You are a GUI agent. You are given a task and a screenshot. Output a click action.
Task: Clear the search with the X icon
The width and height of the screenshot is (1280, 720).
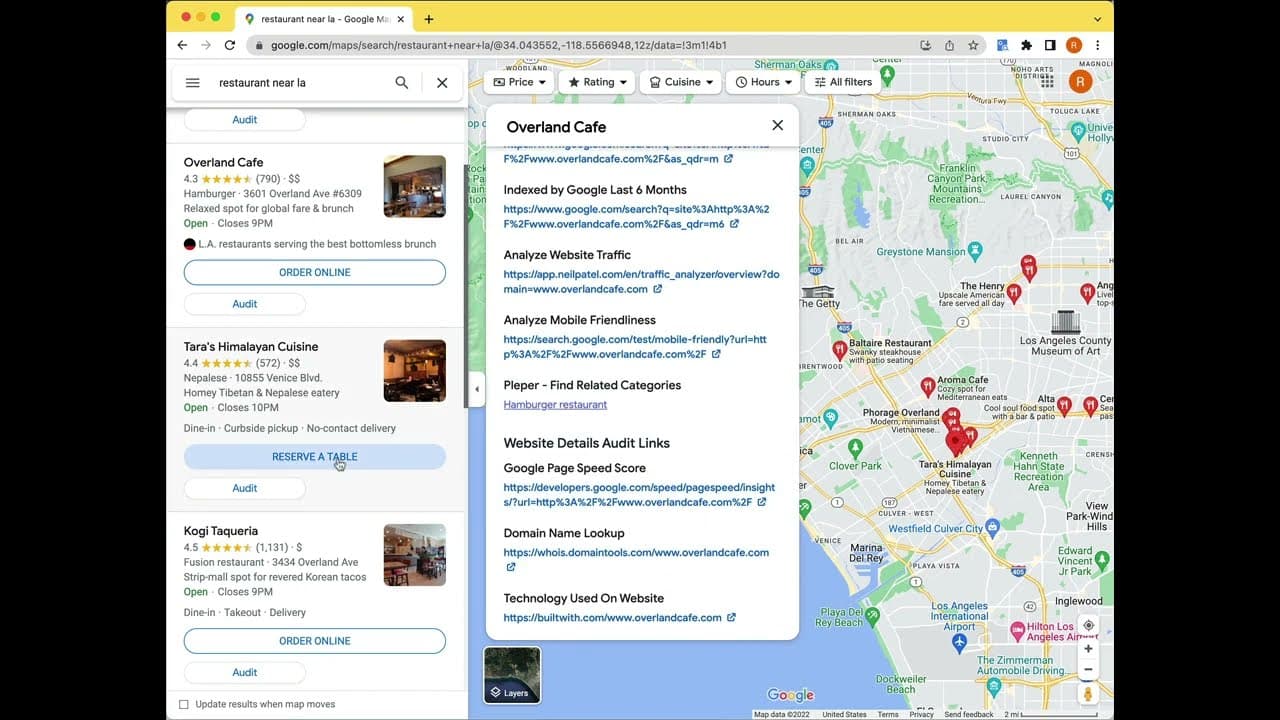[x=442, y=83]
